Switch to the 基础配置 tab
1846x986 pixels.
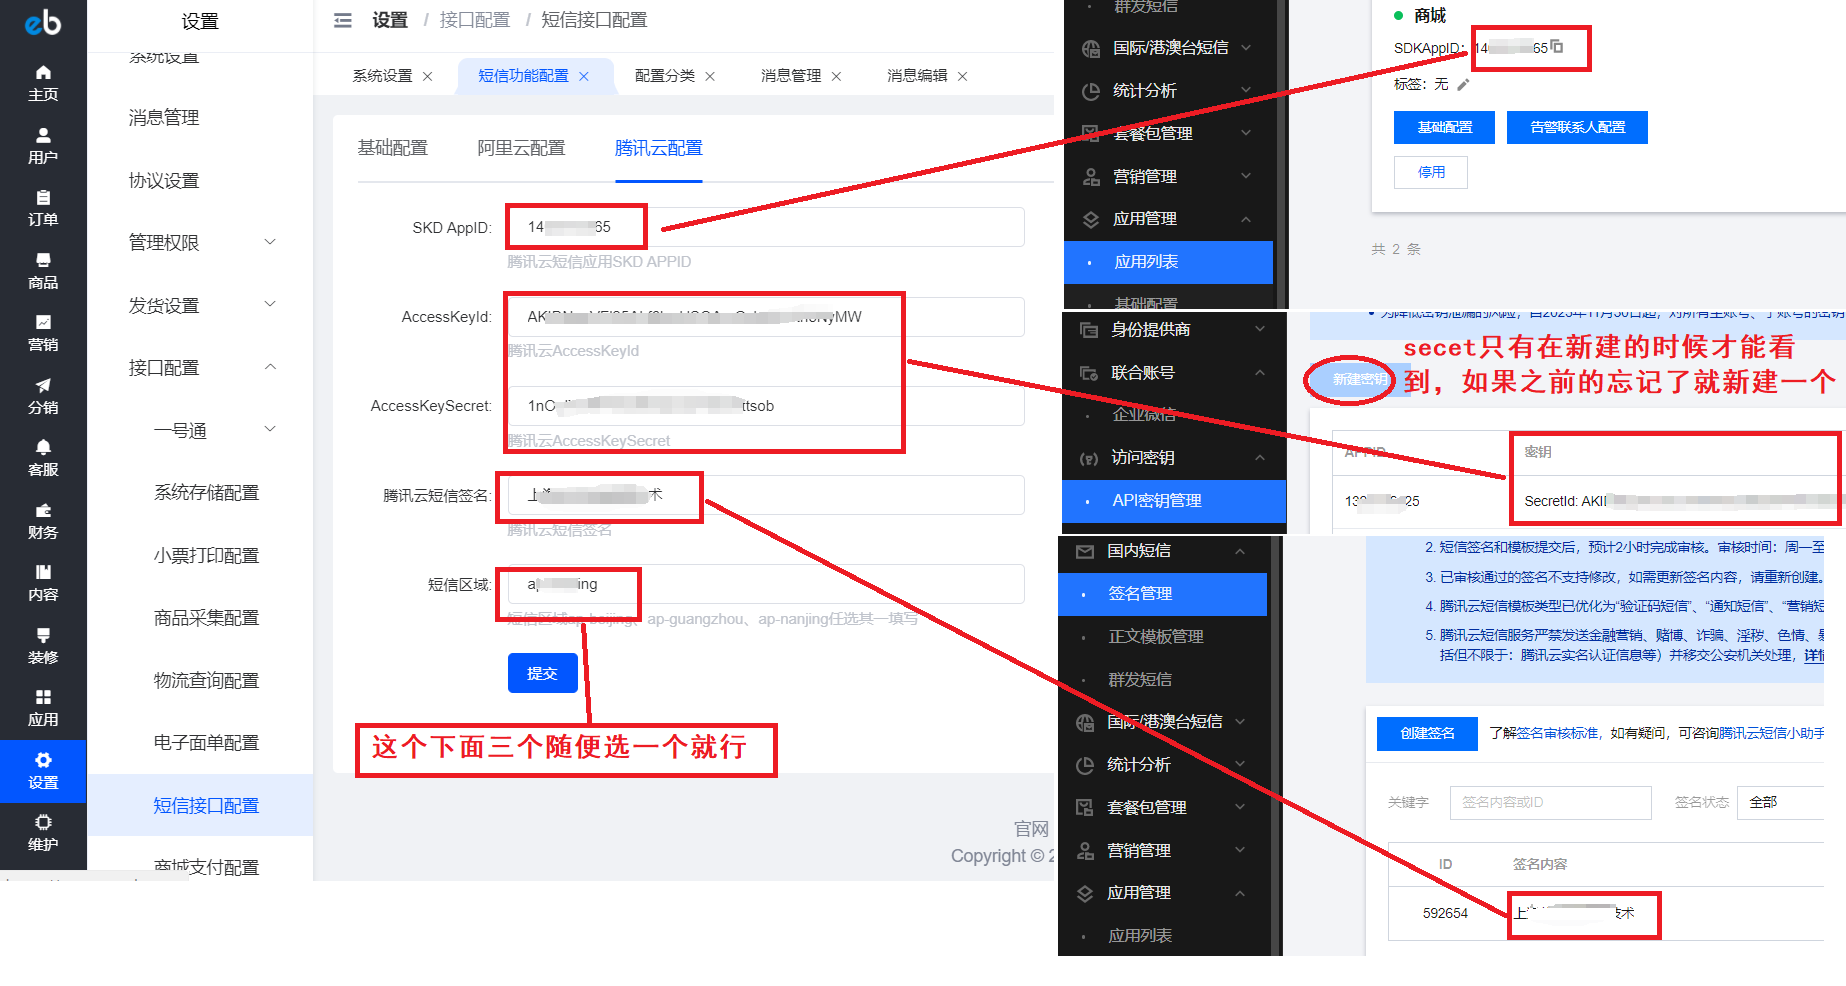393,148
